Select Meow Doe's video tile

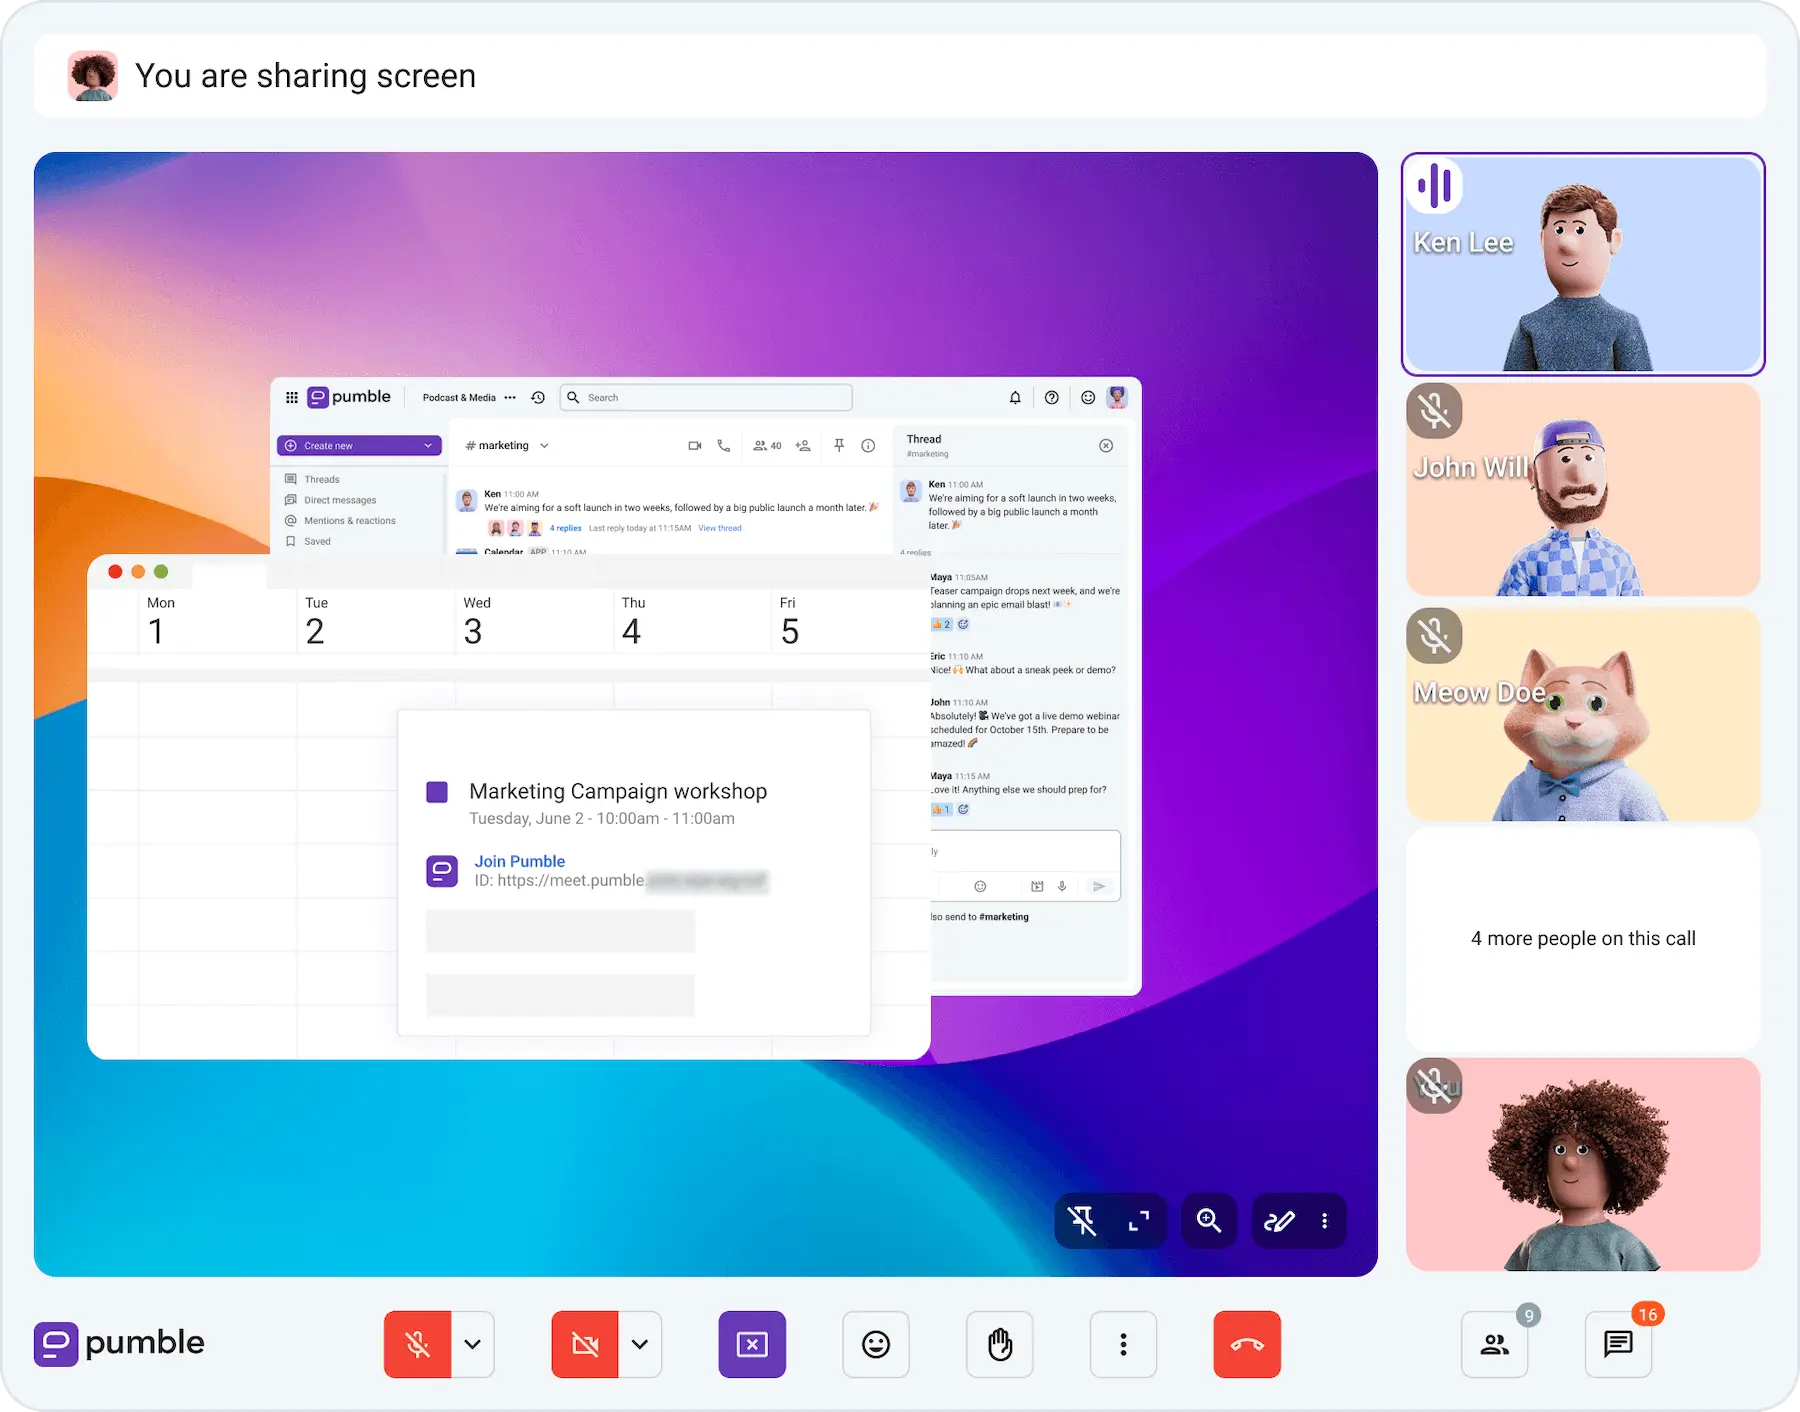1583,715
